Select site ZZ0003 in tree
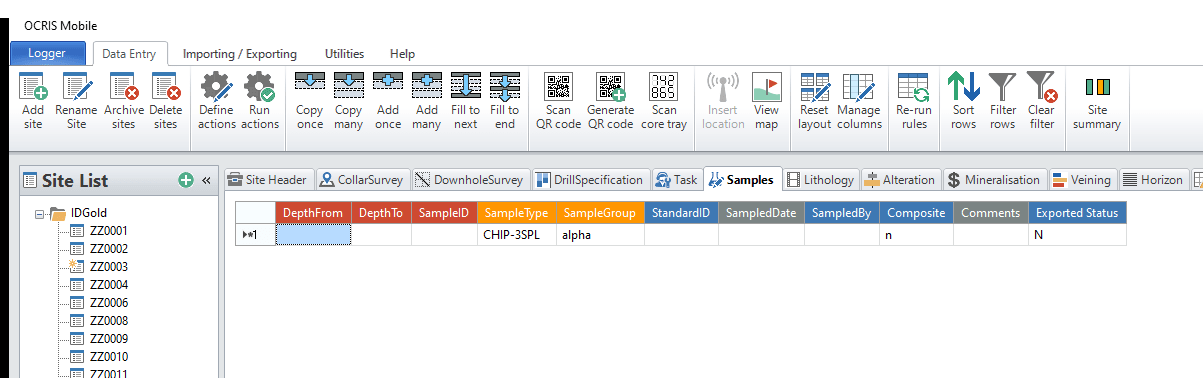 109,267
